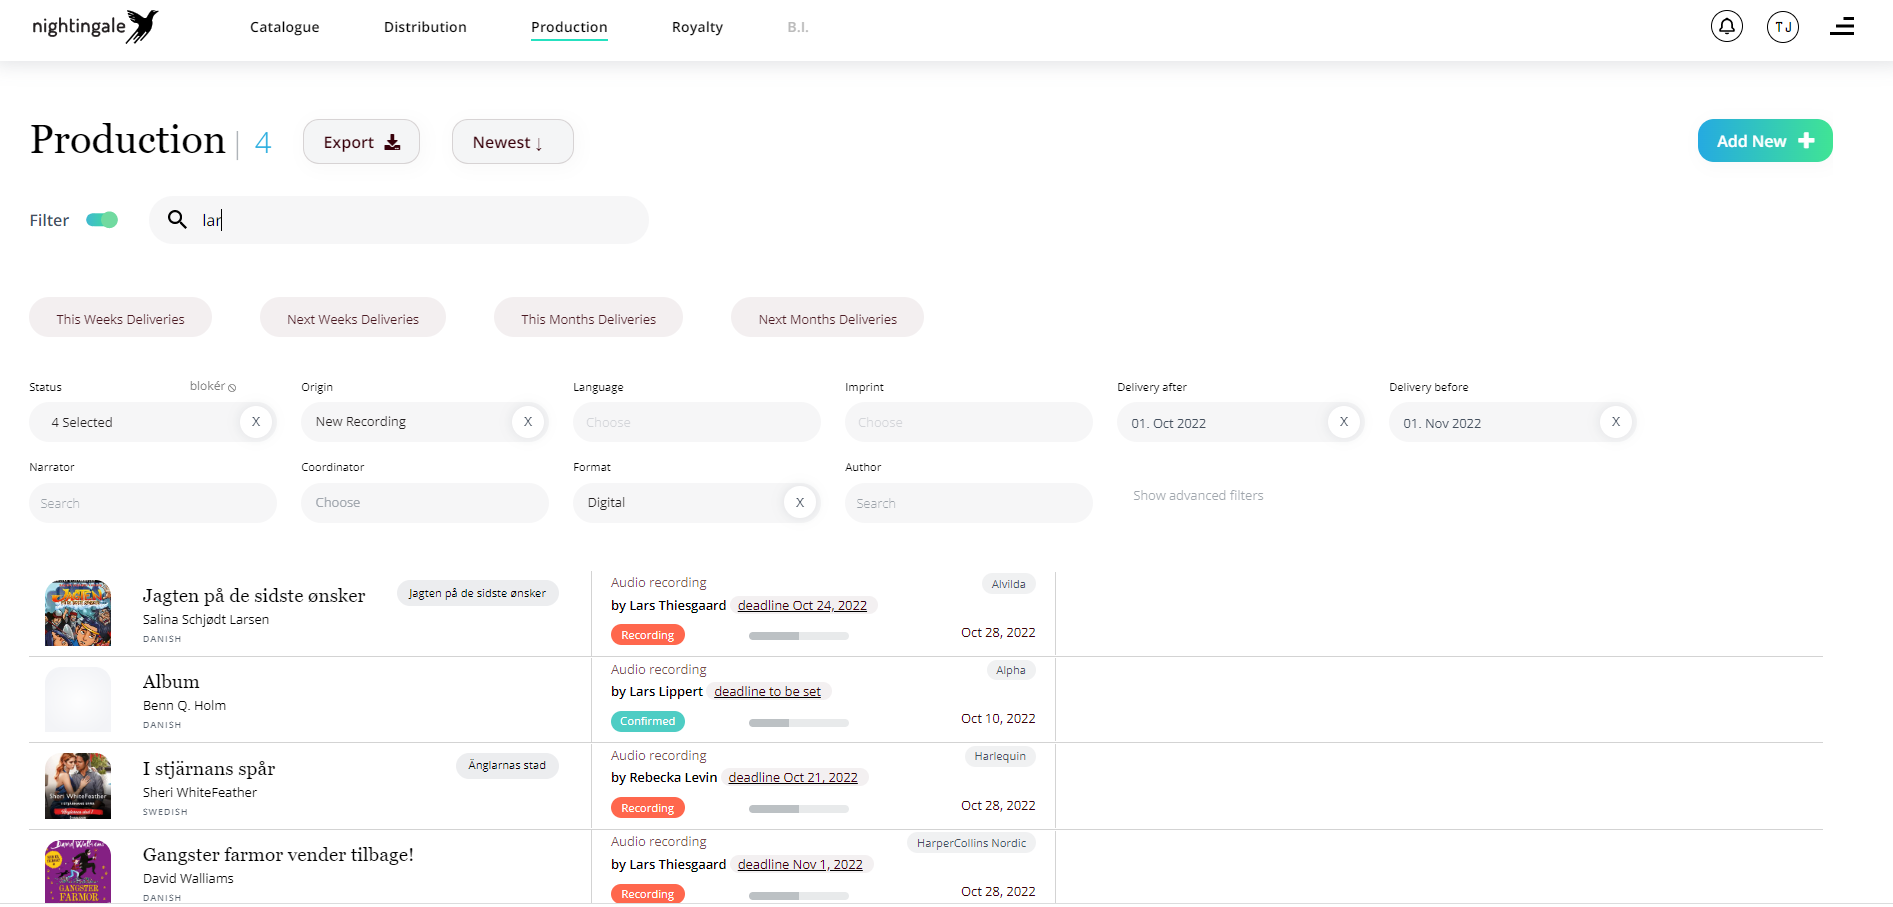Click deadline Nov 1, 2022 link
Image resolution: width=1893 pixels, height=907 pixels.
click(x=800, y=864)
